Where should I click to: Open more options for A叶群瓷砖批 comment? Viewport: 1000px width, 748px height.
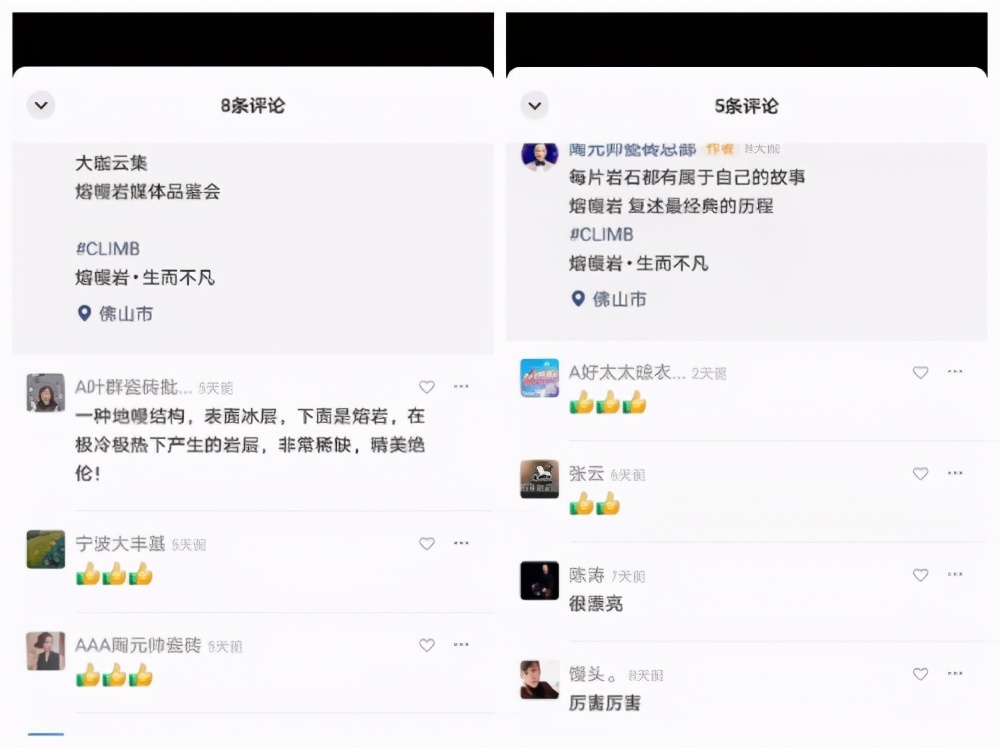(x=461, y=386)
